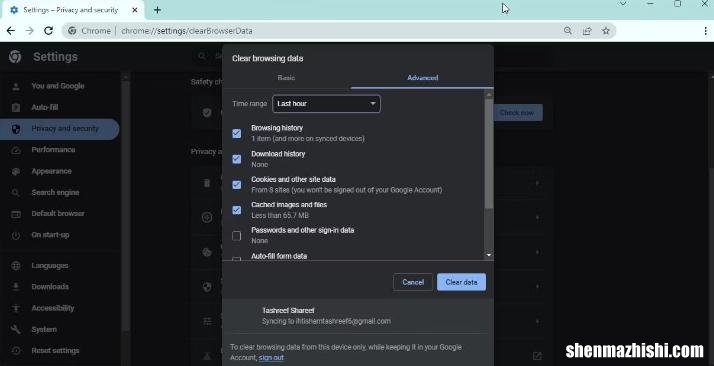
Task: Click the download icon beside Downloads
Action: coord(16,287)
